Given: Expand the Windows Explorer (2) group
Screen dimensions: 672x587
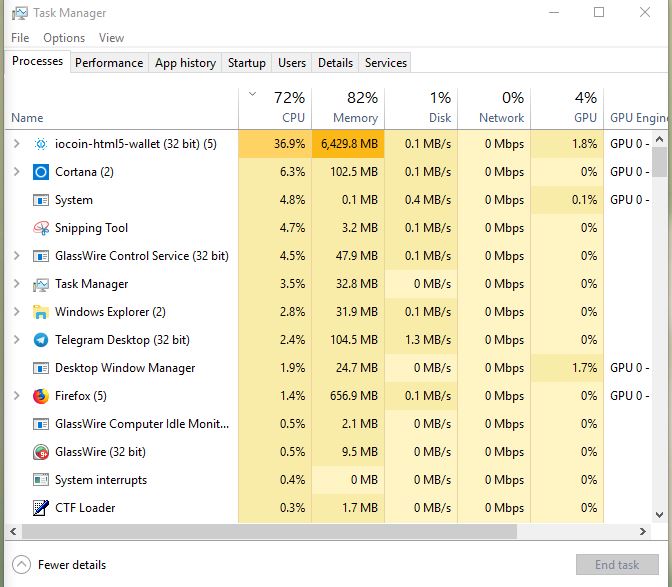Looking at the screenshot, I should tap(17, 311).
